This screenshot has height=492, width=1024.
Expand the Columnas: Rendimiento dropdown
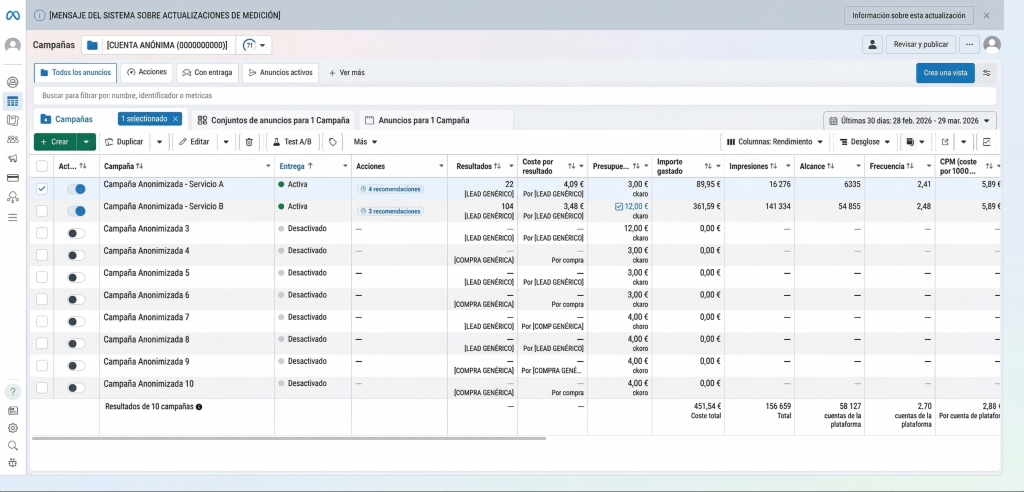pos(775,142)
